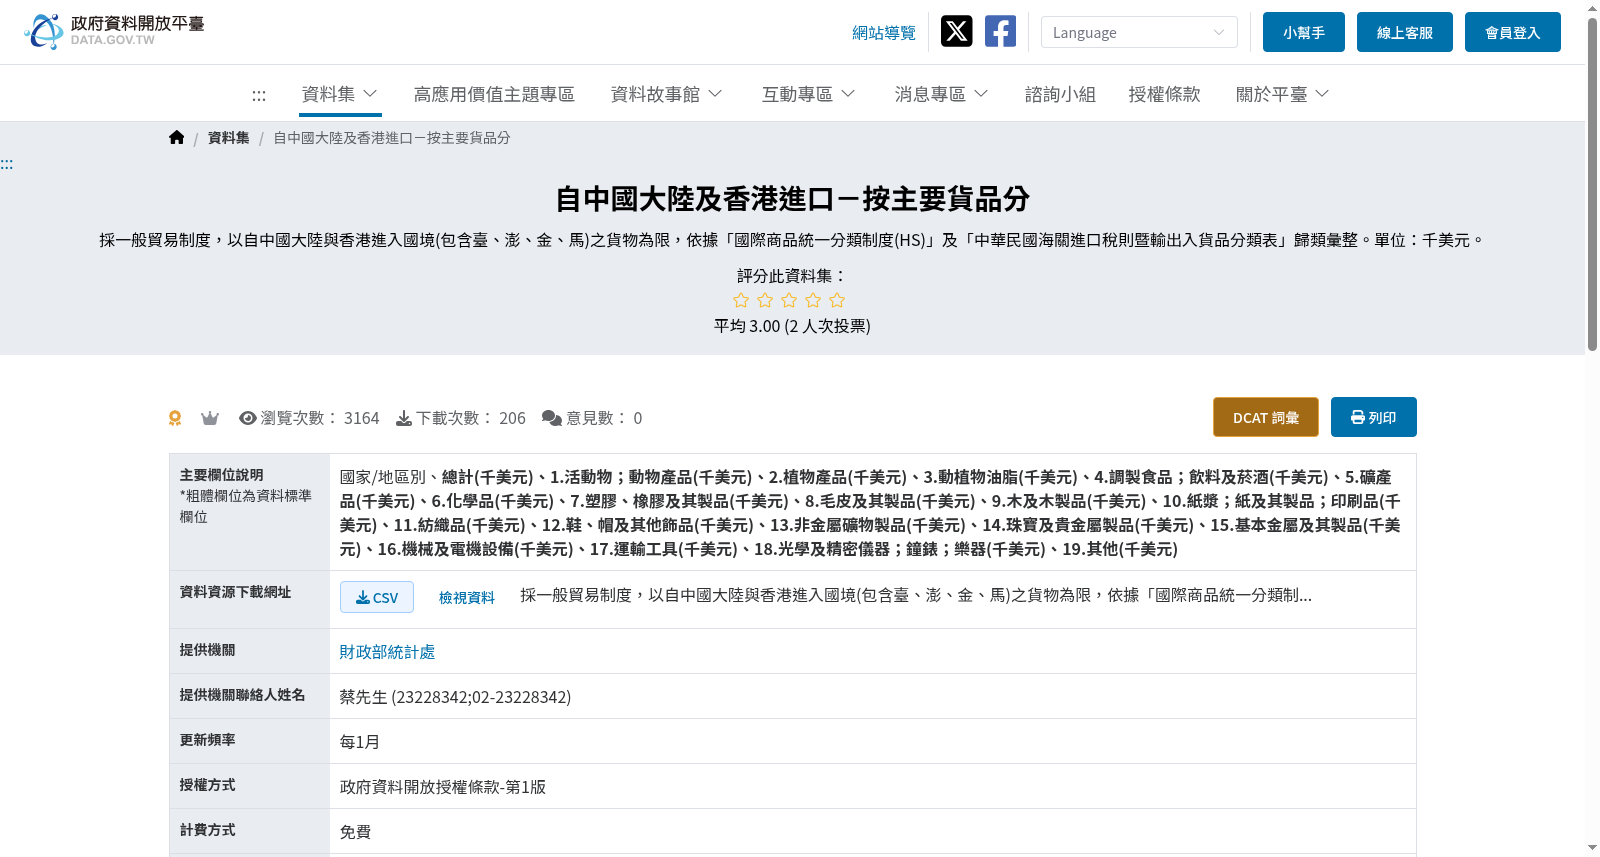Rate the dataset four stars
Image resolution: width=1600 pixels, height=857 pixels.
tap(813, 300)
